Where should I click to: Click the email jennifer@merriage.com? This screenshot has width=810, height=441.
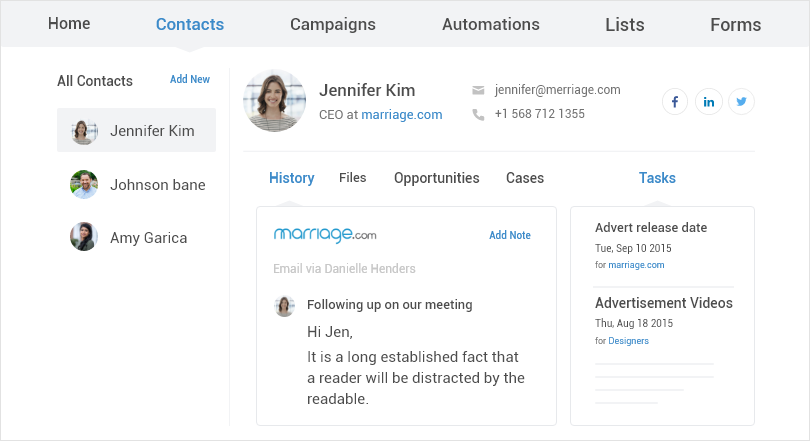click(x=557, y=90)
